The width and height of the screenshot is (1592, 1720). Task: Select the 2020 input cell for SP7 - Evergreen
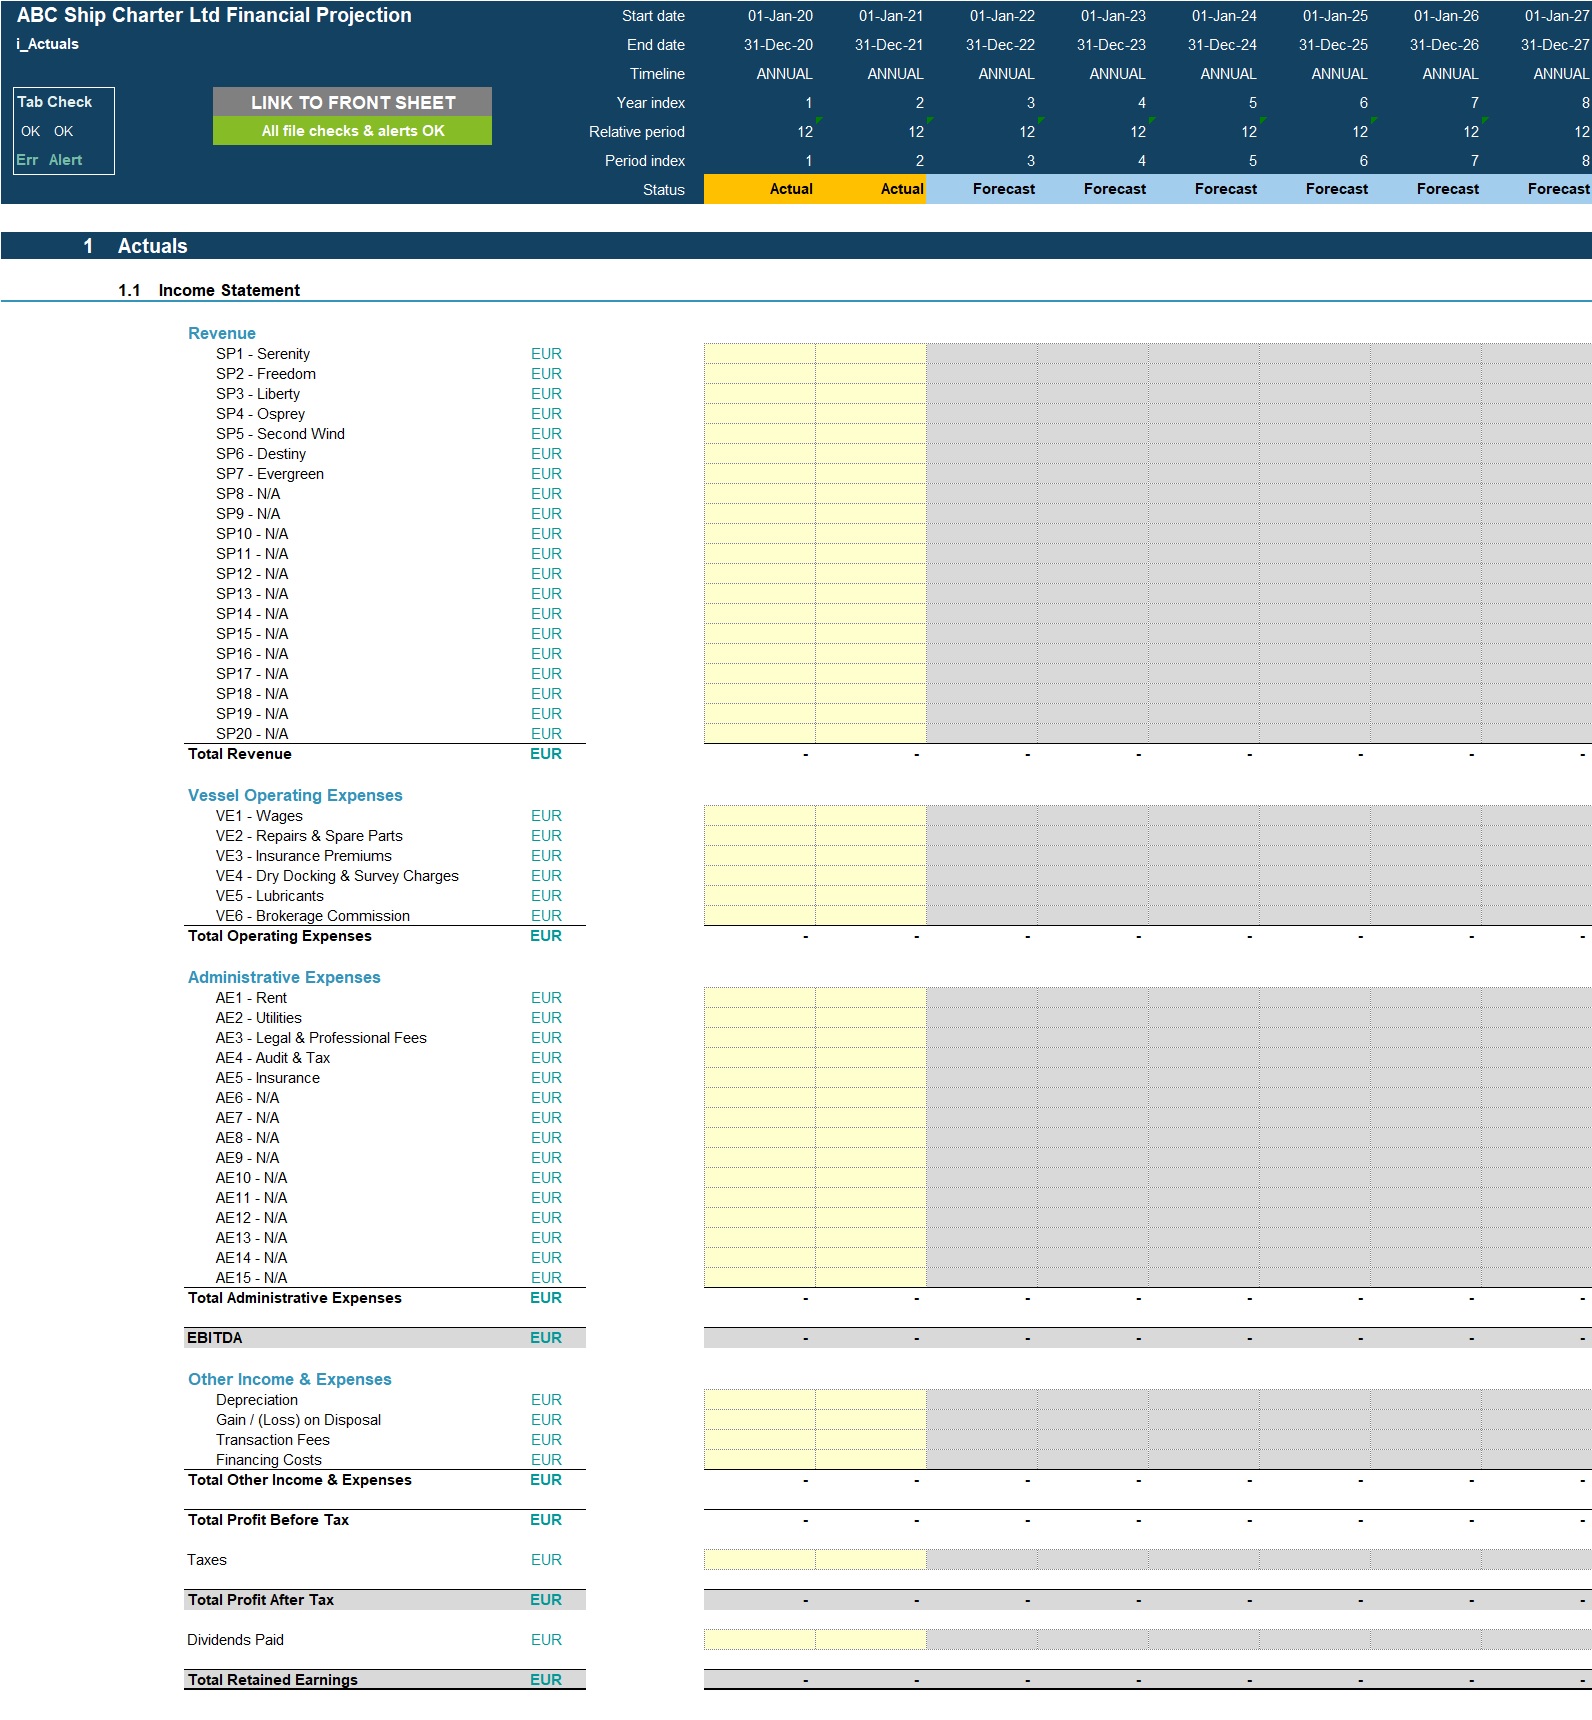[x=760, y=474]
